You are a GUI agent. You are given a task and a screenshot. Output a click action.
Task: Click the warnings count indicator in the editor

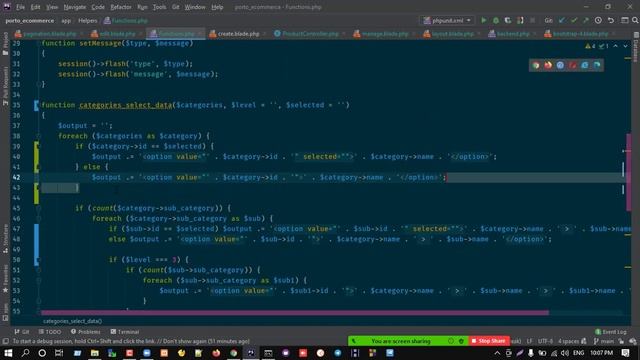tap(590, 46)
